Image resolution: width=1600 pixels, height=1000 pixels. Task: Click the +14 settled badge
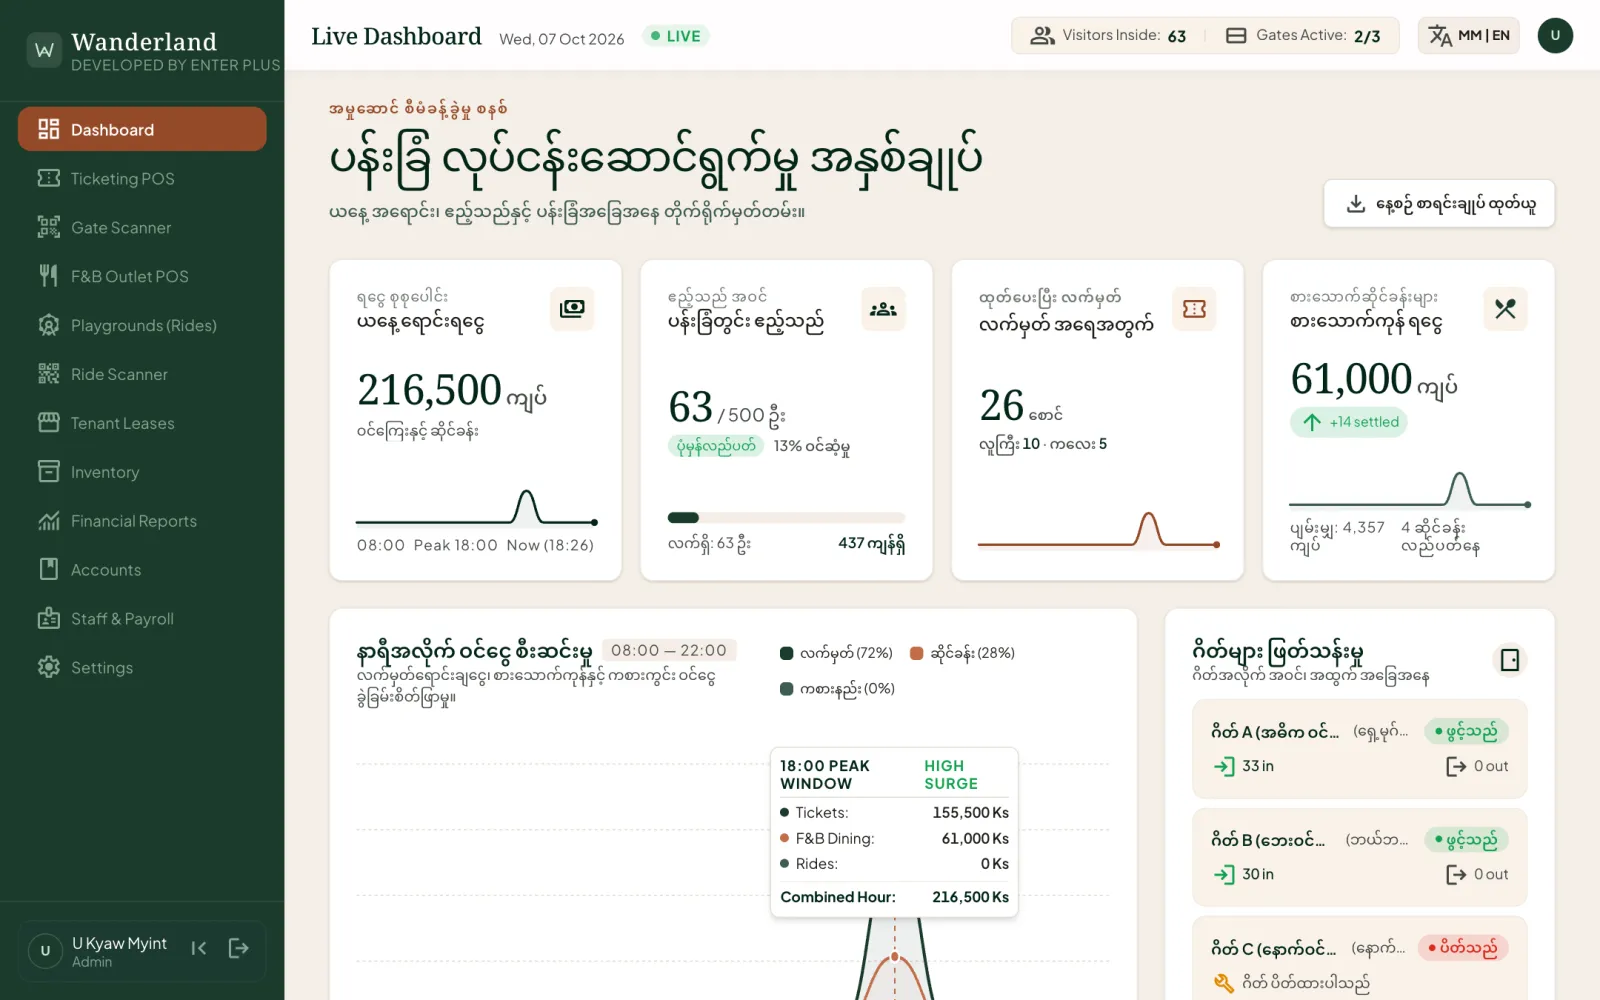[1349, 422]
